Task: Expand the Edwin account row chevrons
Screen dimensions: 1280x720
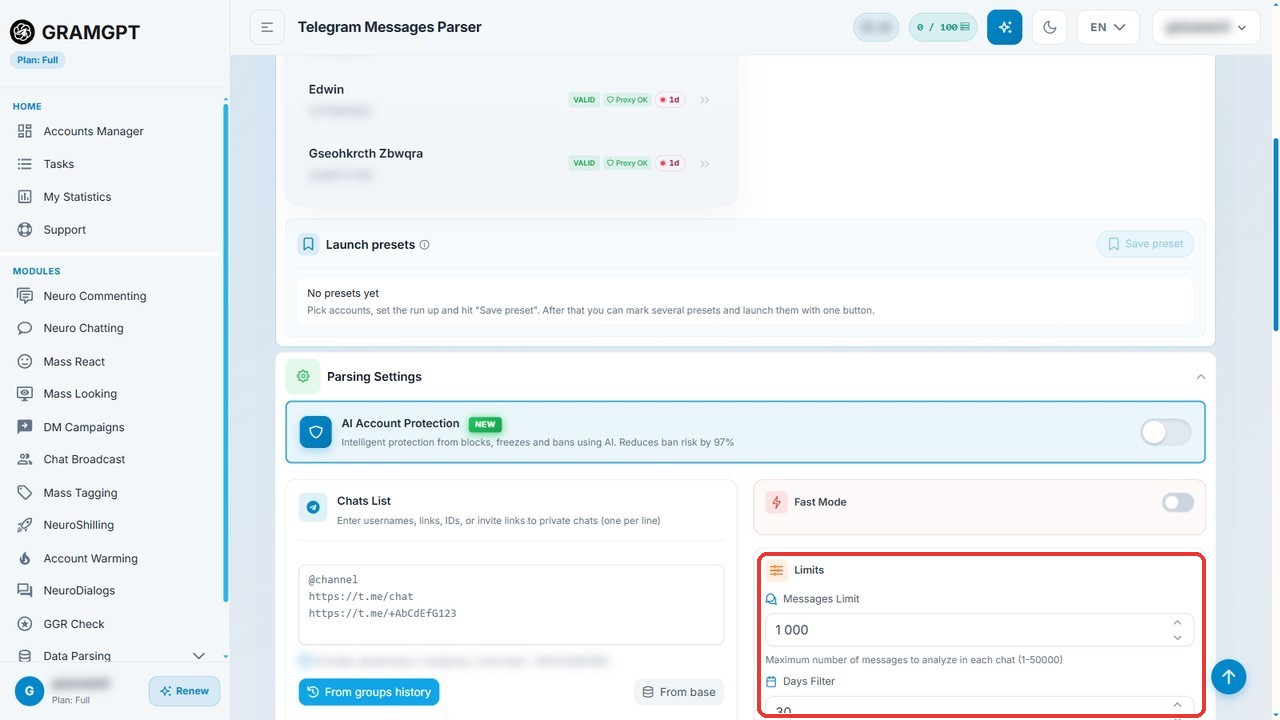Action: 704,100
